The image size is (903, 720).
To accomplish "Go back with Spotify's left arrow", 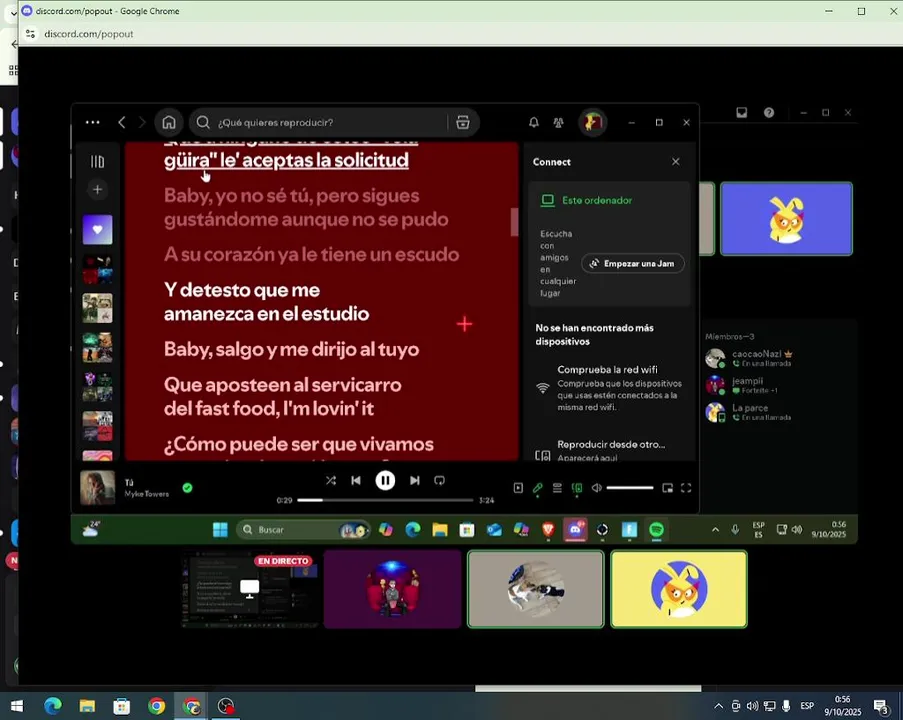I will click(122, 122).
